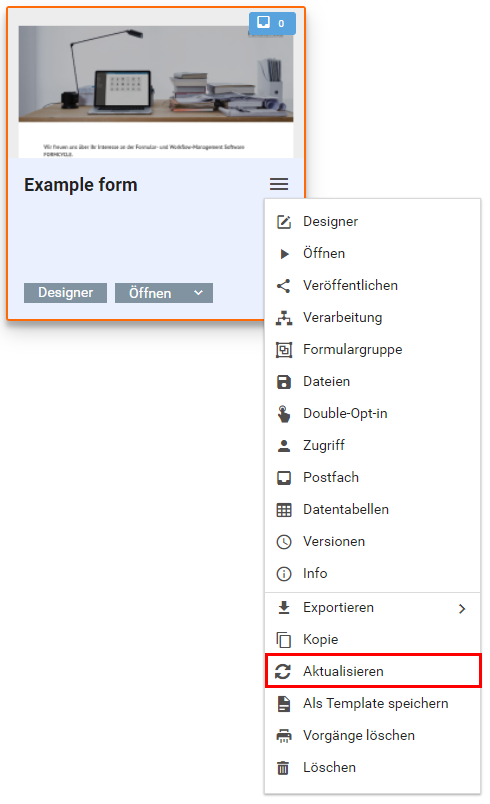Click the clock icon for Versionen
This screenshot has height=804, width=490.
pos(283,541)
